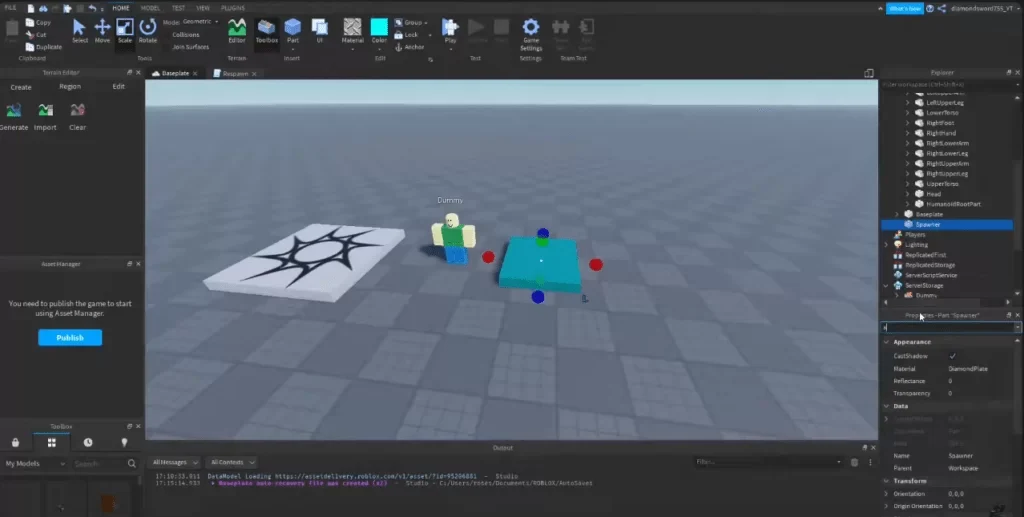Viewport: 1024px width, 517px height.
Task: Click the Generate terrain icon
Action: 14,110
